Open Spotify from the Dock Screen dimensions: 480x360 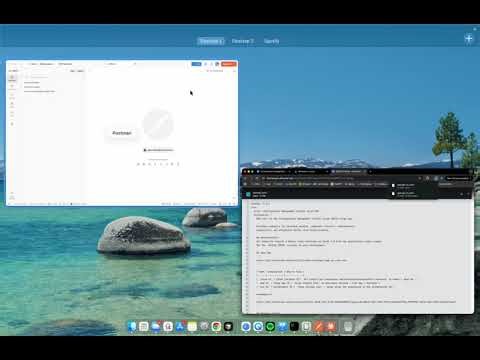[270, 326]
